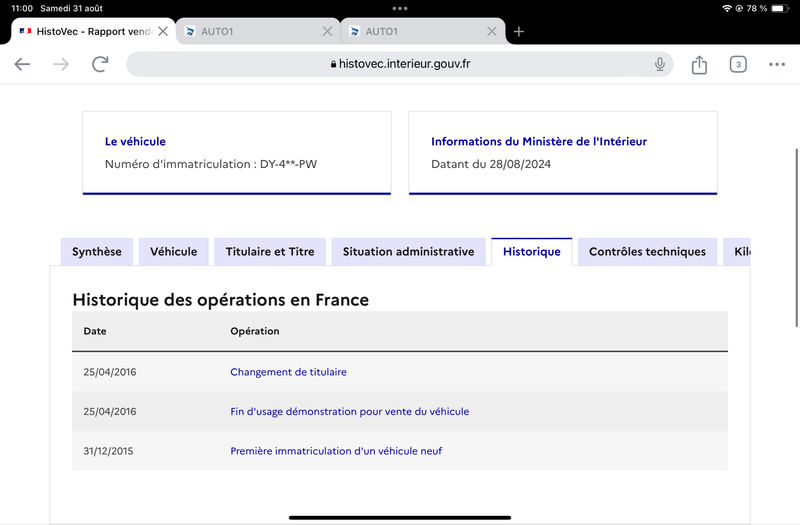The image size is (800, 525).
Task: Open the share sheet icon
Action: (x=699, y=64)
